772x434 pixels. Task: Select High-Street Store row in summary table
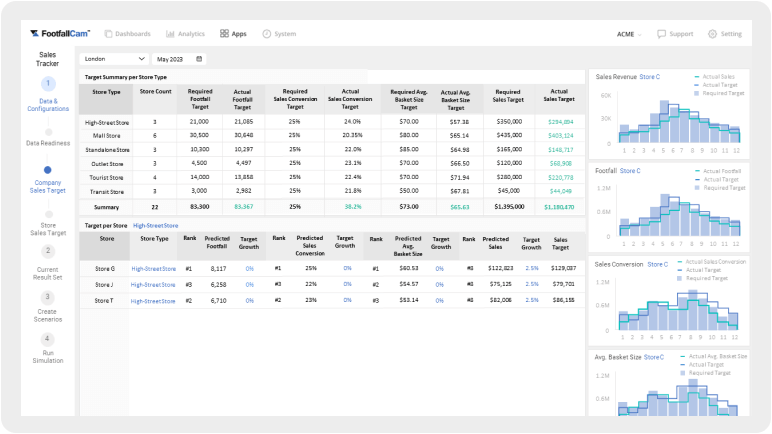(x=332, y=122)
